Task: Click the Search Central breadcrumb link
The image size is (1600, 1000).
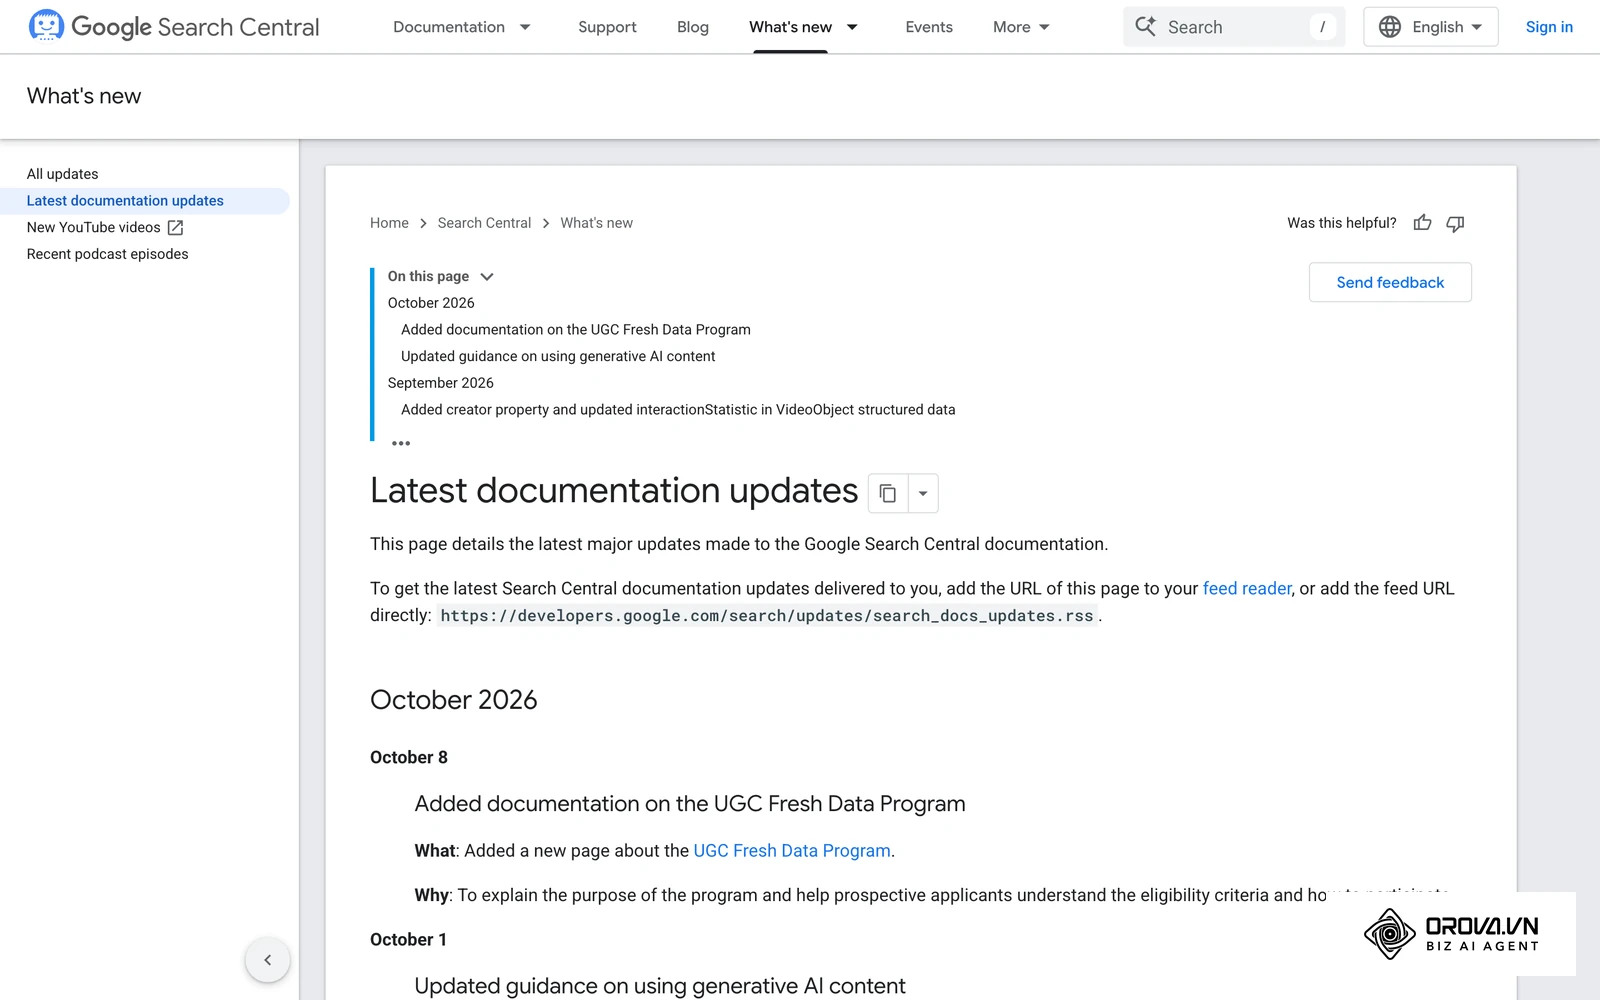Action: coord(484,223)
